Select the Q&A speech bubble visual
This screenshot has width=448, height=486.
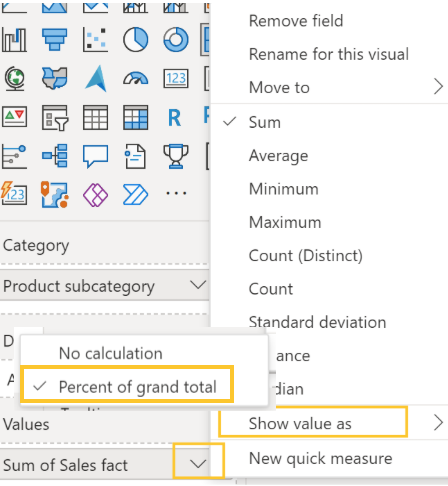(95, 156)
